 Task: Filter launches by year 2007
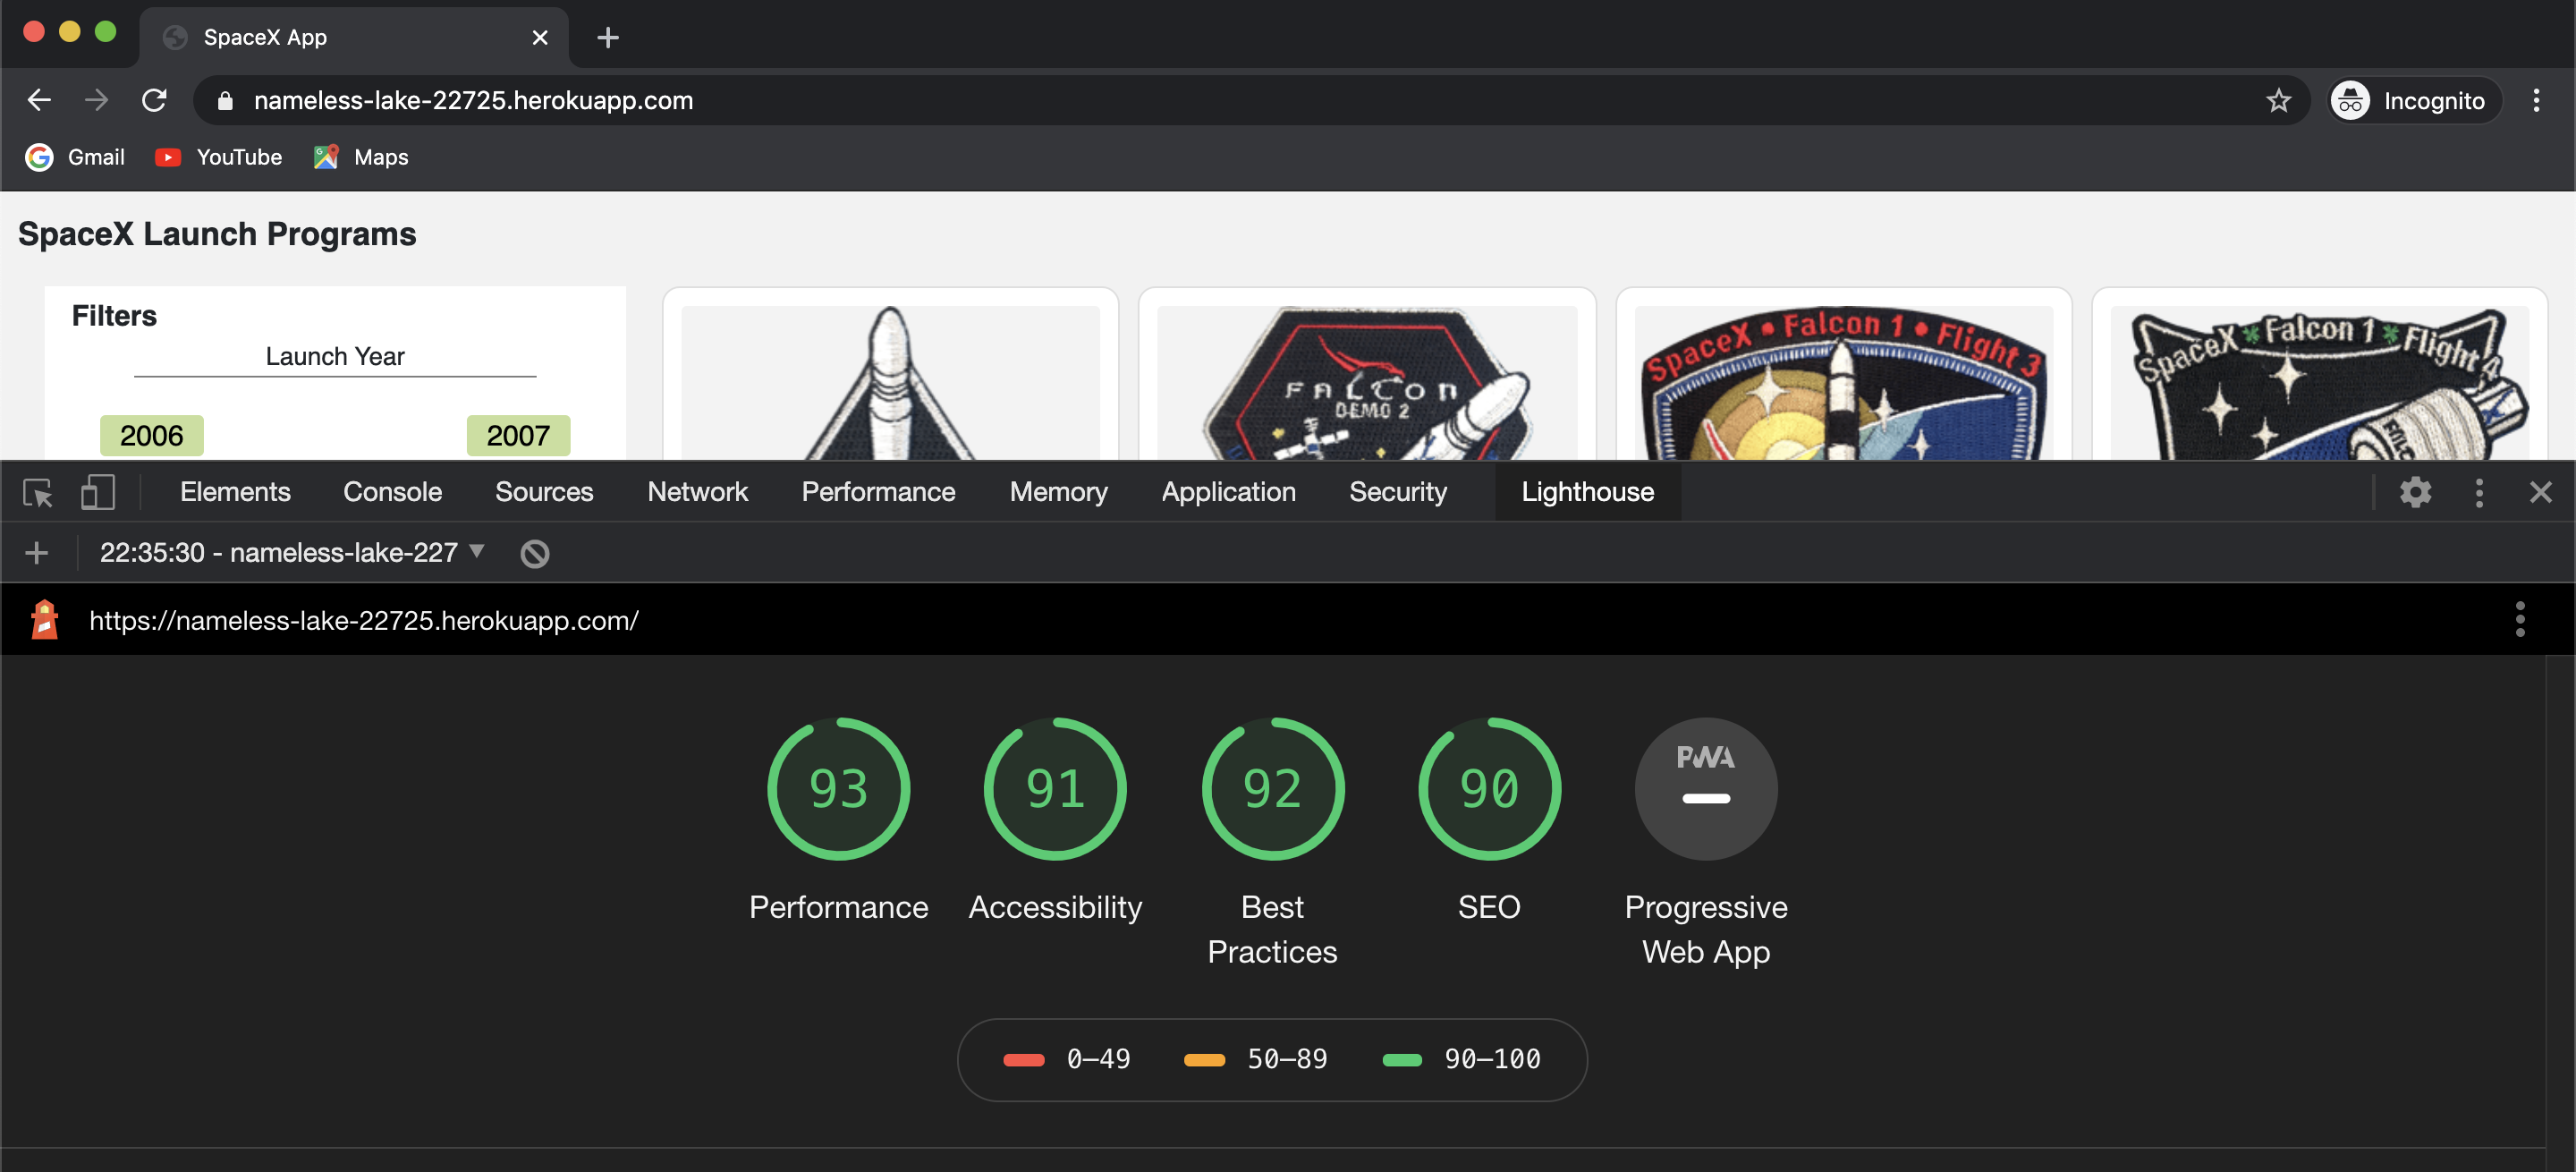518,435
